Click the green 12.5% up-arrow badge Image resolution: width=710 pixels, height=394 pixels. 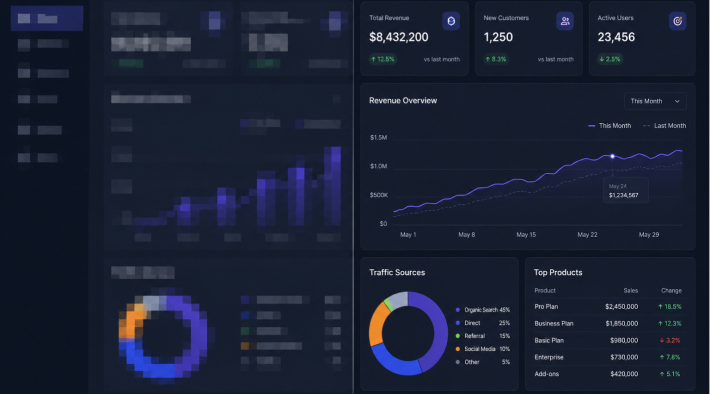click(383, 59)
